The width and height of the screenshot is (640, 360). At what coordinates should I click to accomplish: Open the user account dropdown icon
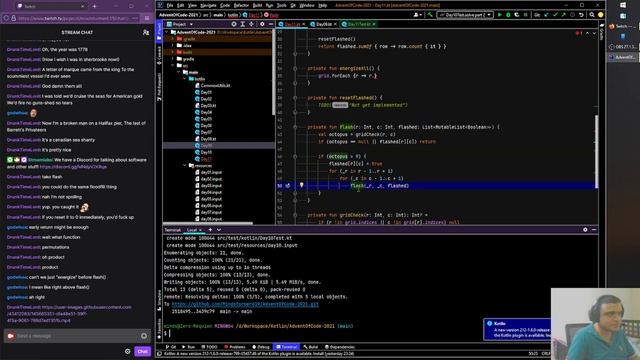(418, 15)
